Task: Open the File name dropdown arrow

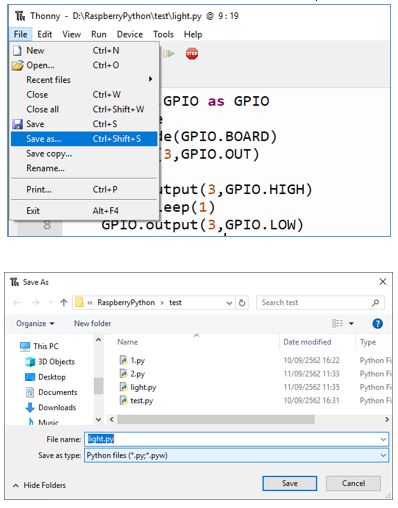Action: click(383, 439)
